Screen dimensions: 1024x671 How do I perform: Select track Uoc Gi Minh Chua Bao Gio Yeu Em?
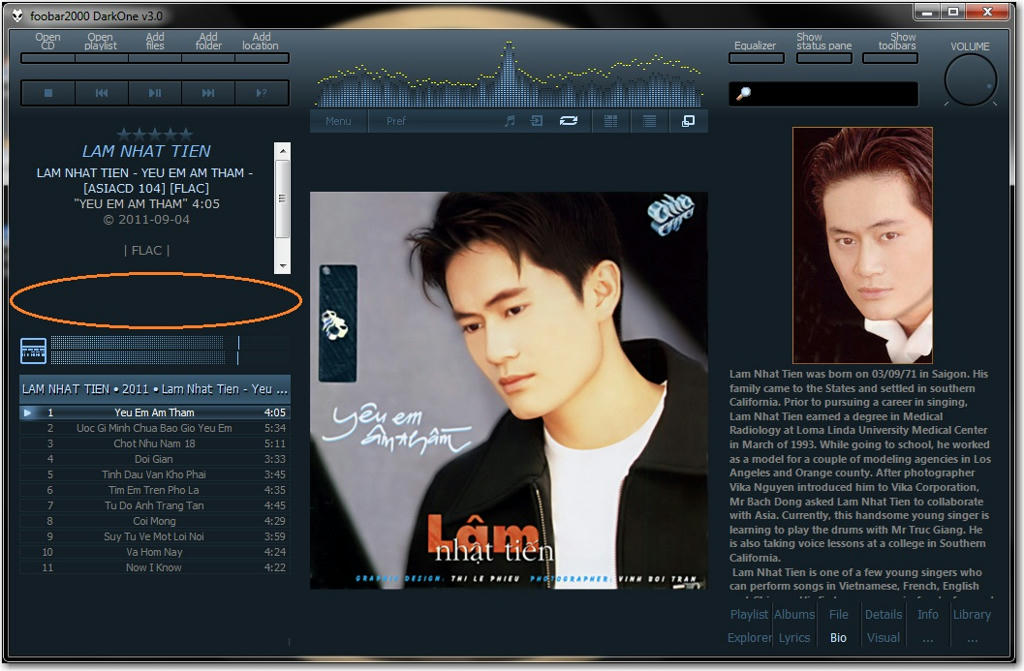pos(155,428)
